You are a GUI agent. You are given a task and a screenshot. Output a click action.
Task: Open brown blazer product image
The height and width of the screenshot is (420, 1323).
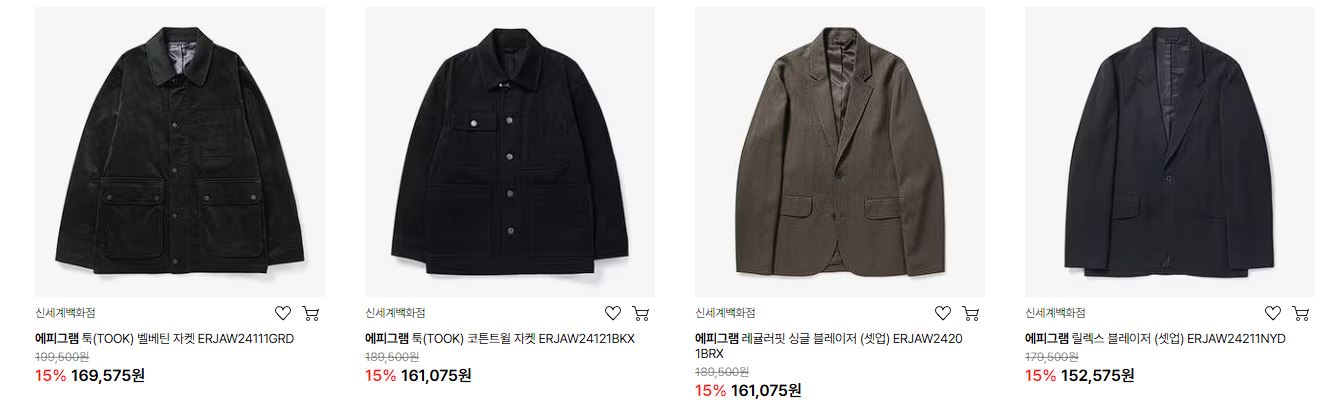tap(840, 152)
